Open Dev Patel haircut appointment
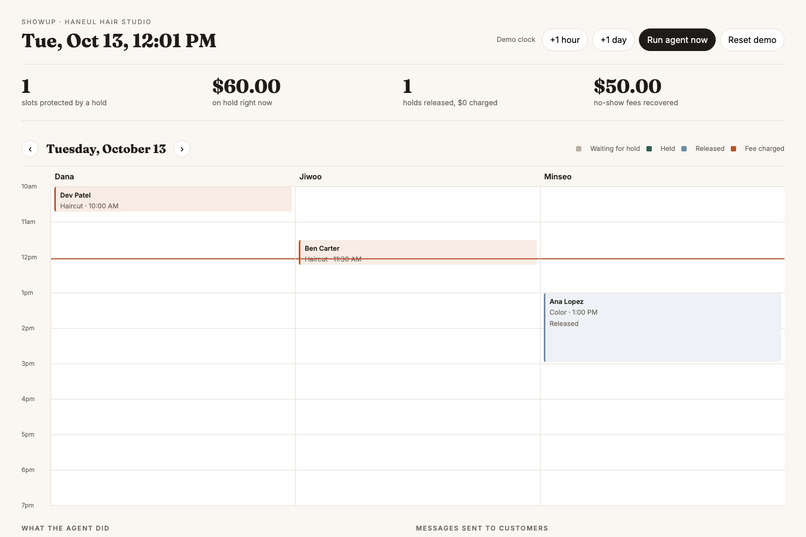The height and width of the screenshot is (537, 806). pyautogui.click(x=173, y=199)
